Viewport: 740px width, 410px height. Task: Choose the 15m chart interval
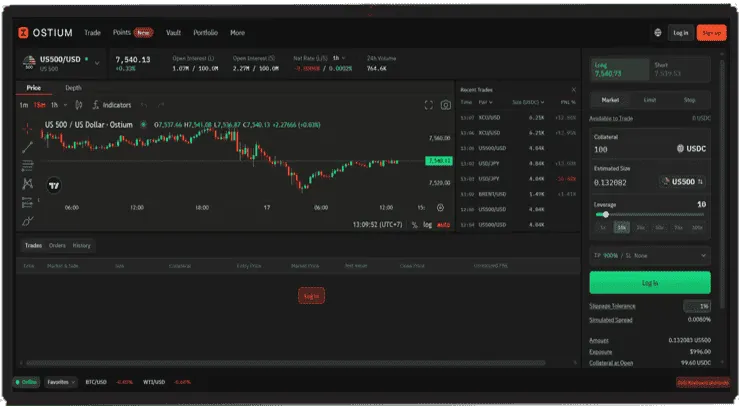coord(39,105)
